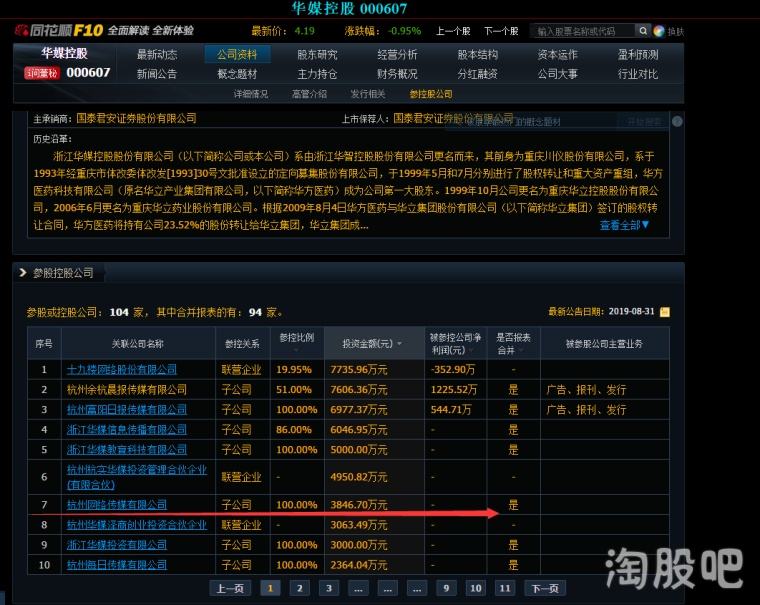Select the 发行相关 sub-tab
The image size is (760, 605).
(x=368, y=94)
